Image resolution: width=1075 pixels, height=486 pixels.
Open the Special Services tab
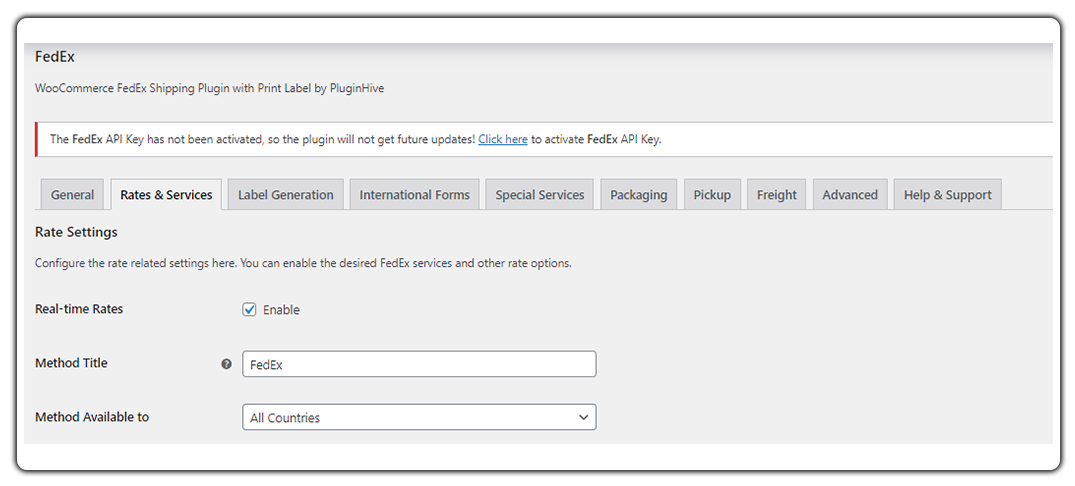pyautogui.click(x=540, y=195)
